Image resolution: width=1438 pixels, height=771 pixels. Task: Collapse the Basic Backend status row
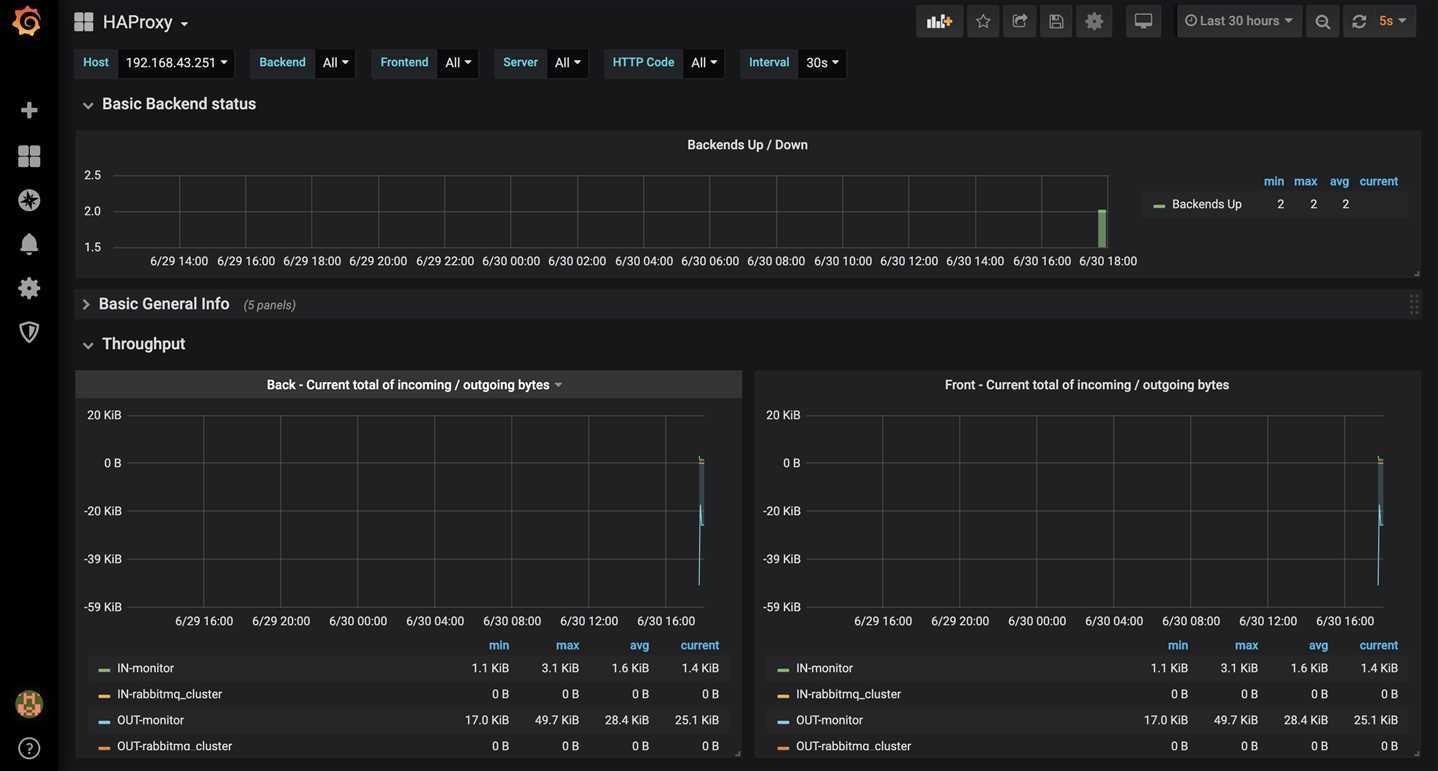(88, 105)
